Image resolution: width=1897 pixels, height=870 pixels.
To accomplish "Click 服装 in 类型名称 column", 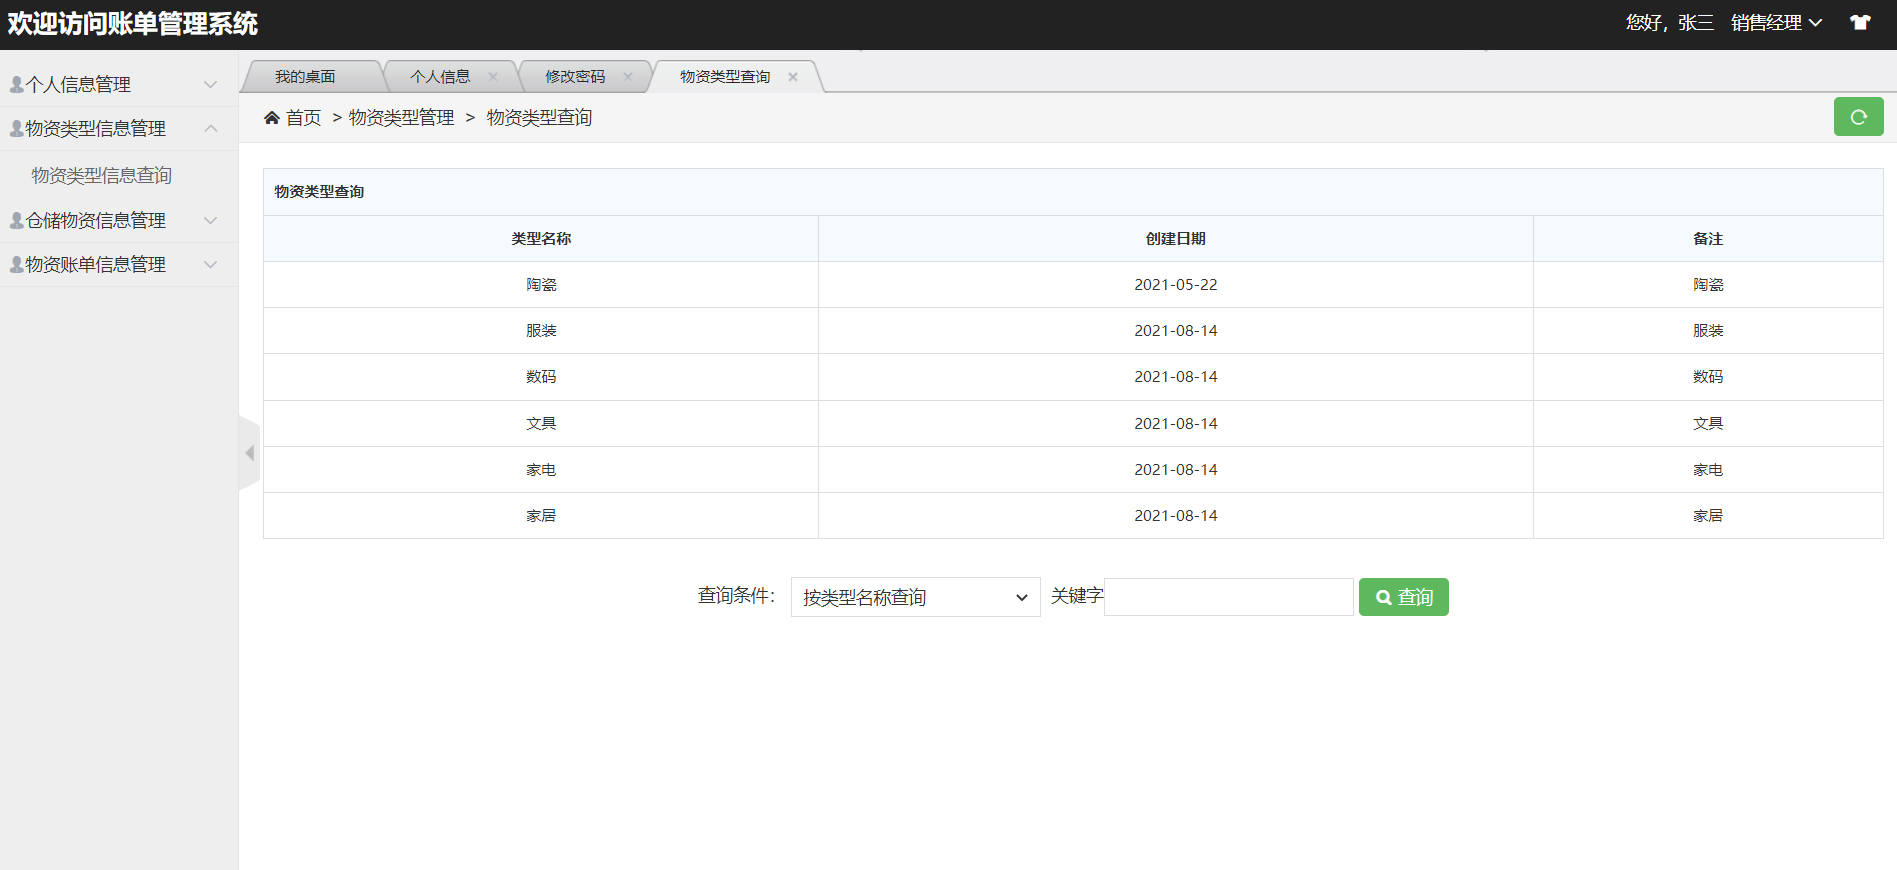I will (541, 331).
